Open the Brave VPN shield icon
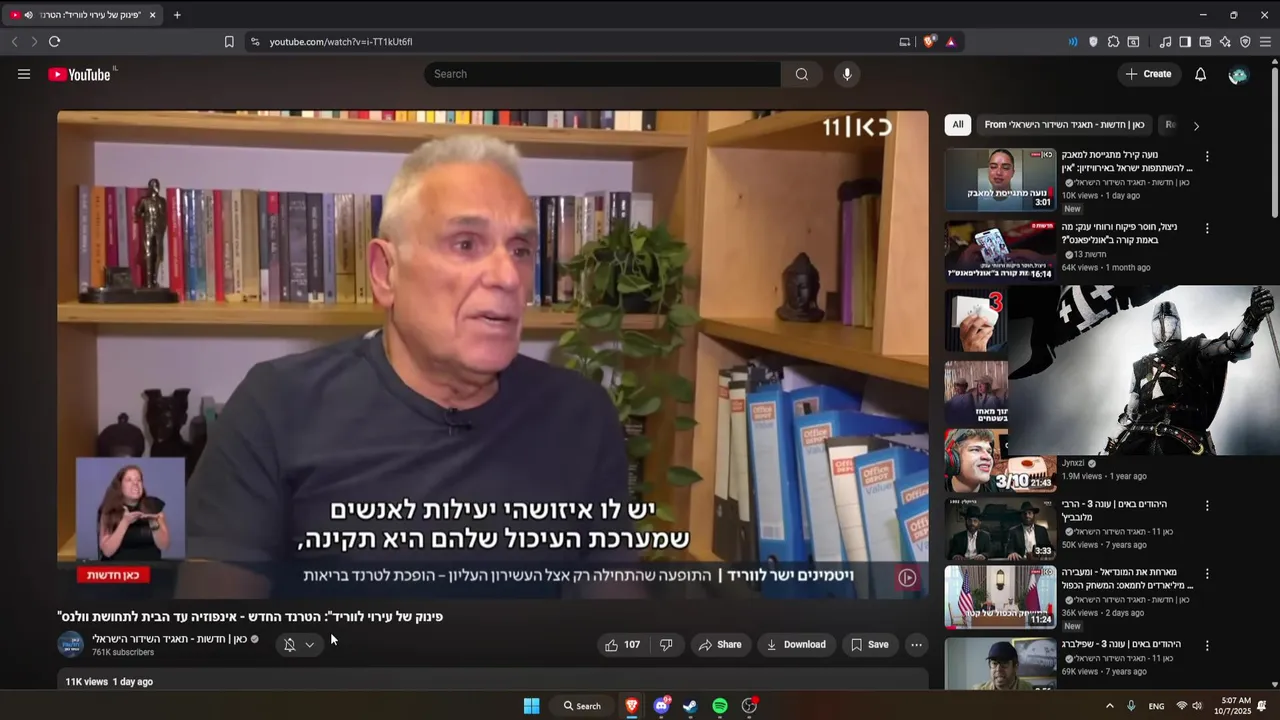The image size is (1280, 720). pos(1245,42)
